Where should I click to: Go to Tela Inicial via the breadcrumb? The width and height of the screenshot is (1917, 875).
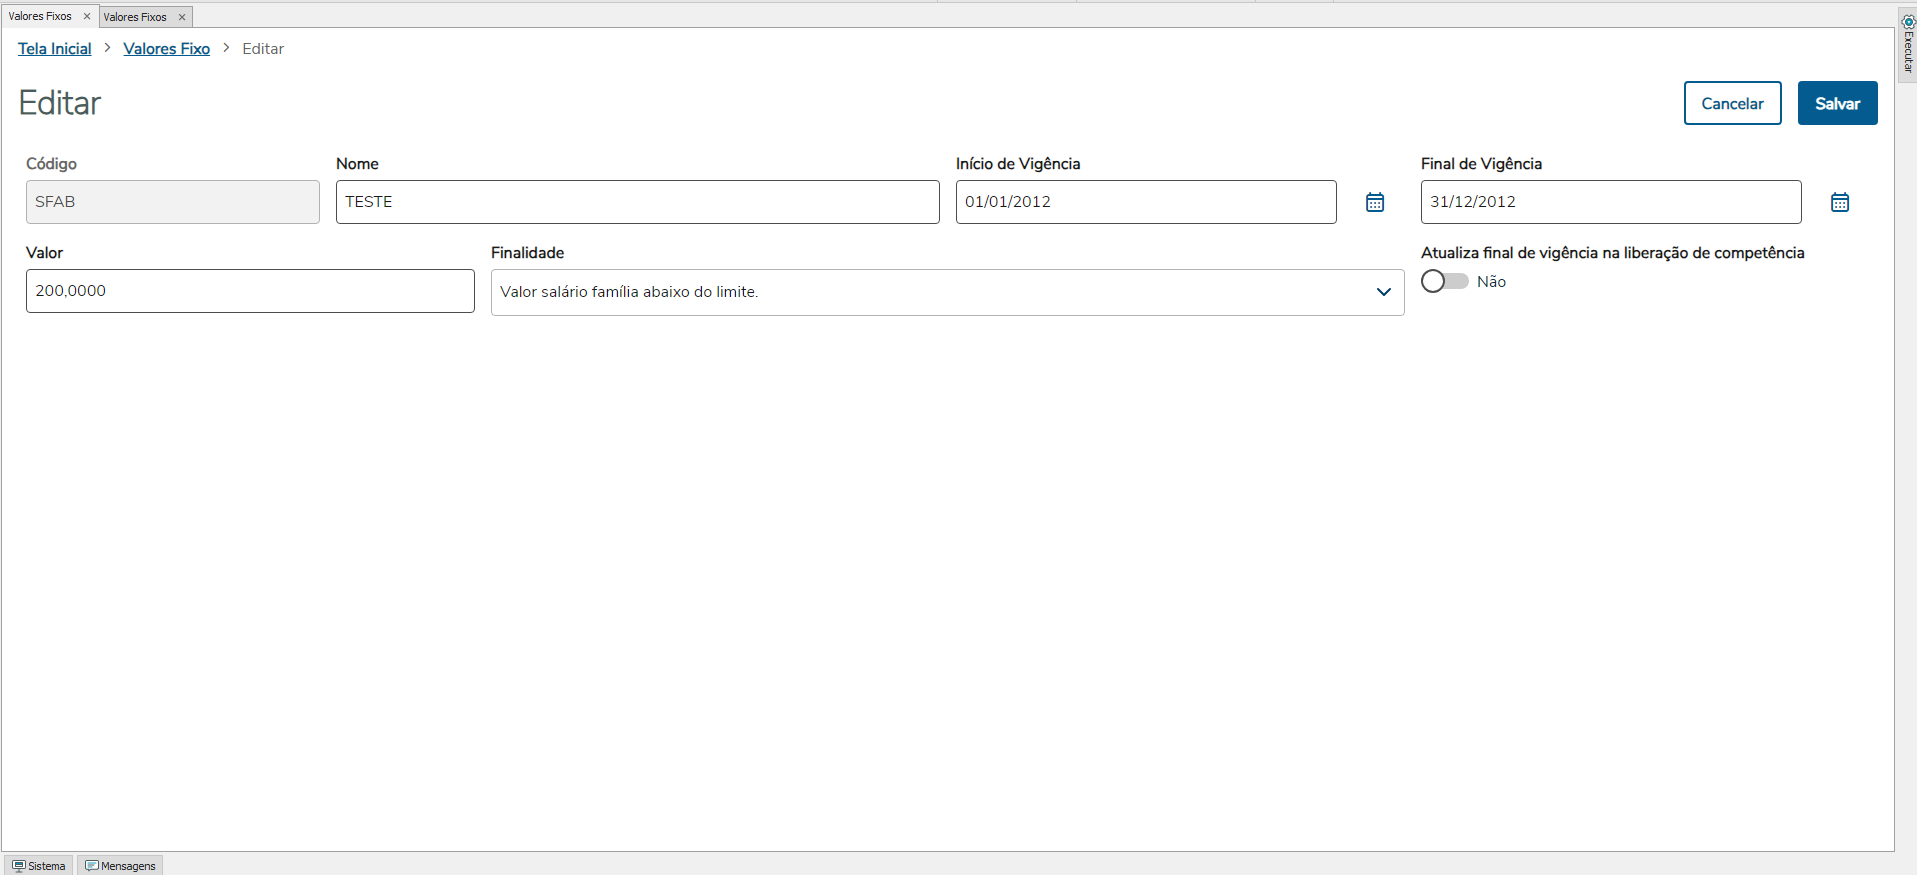(x=55, y=49)
